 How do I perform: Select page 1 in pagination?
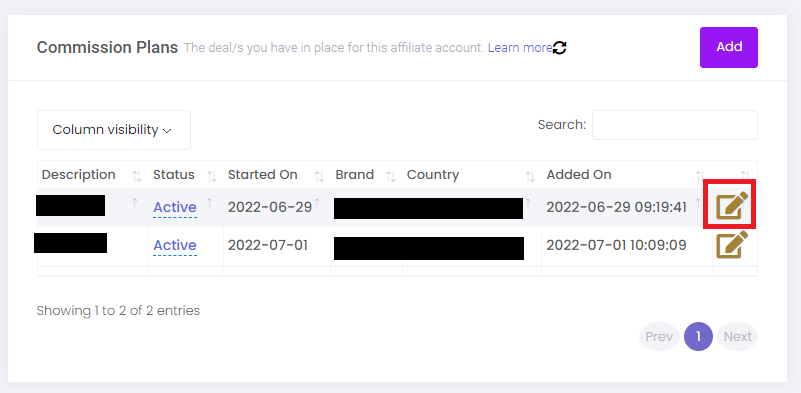[698, 337]
